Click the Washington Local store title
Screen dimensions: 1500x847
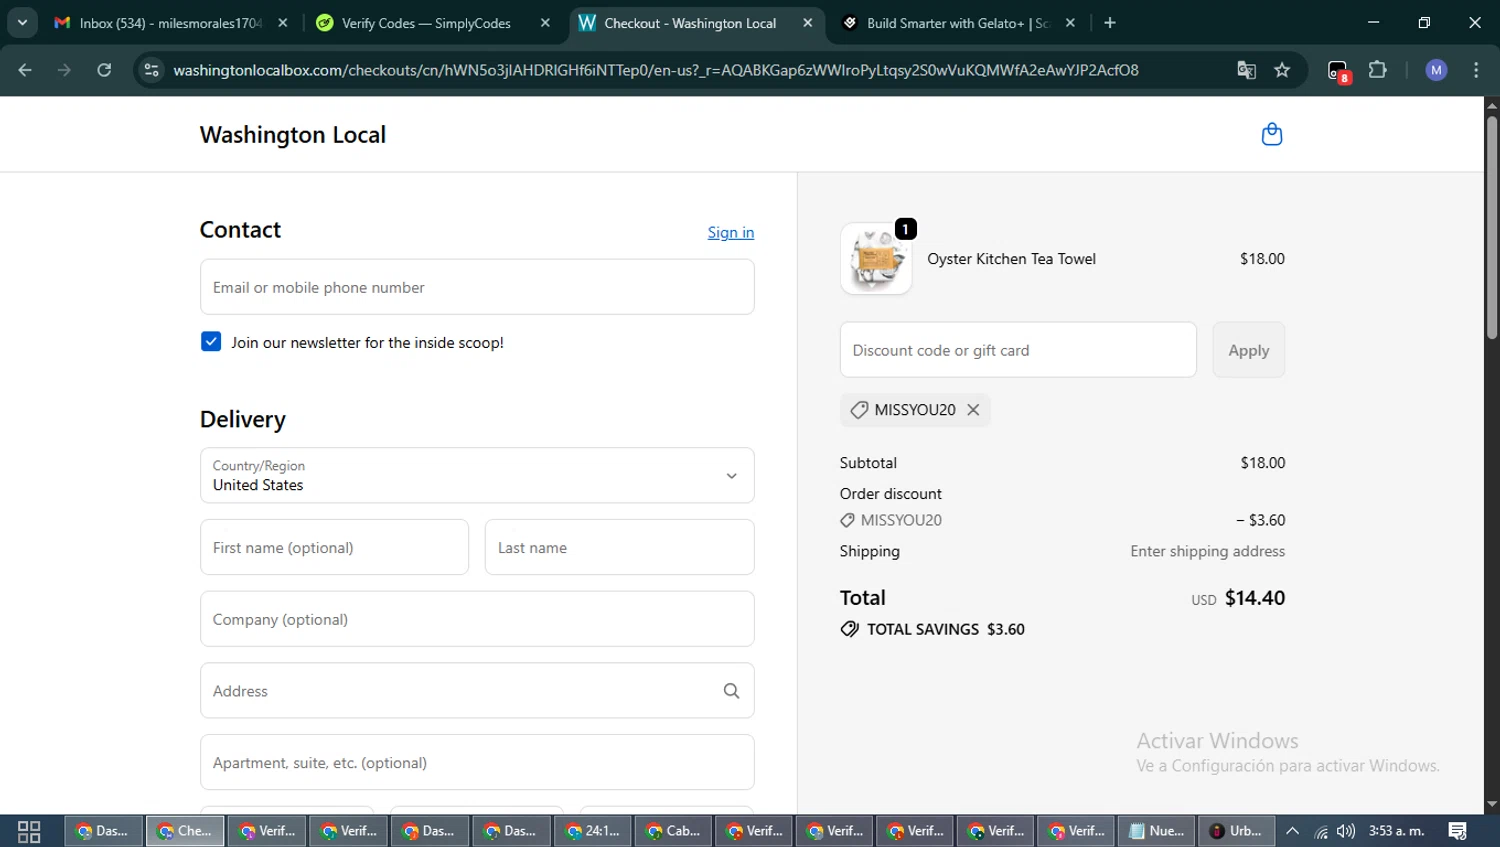(293, 135)
